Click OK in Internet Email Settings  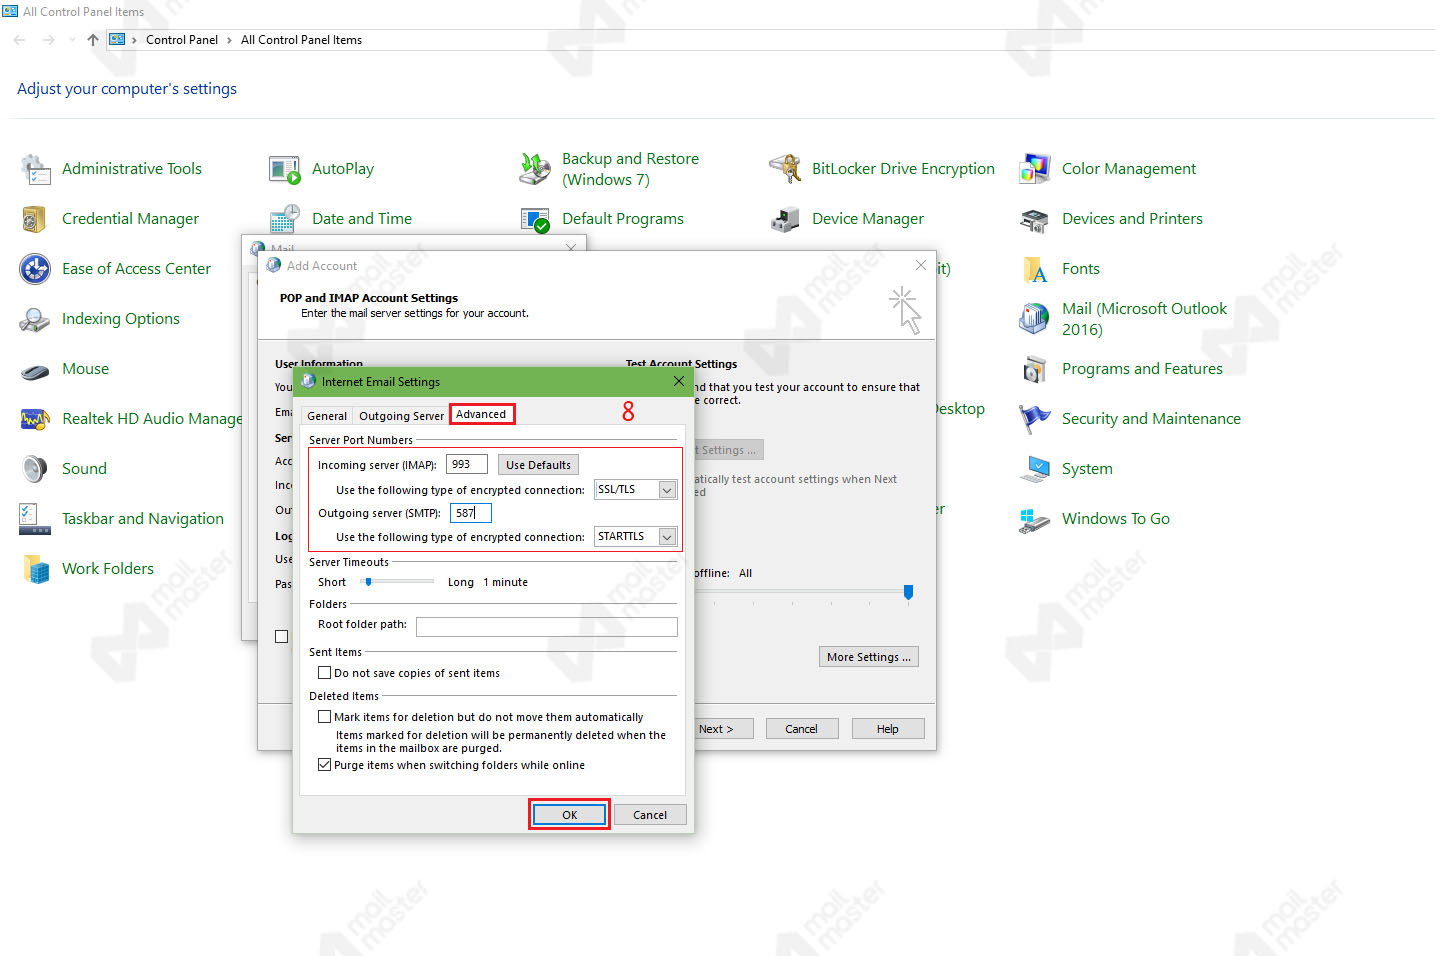[569, 815]
